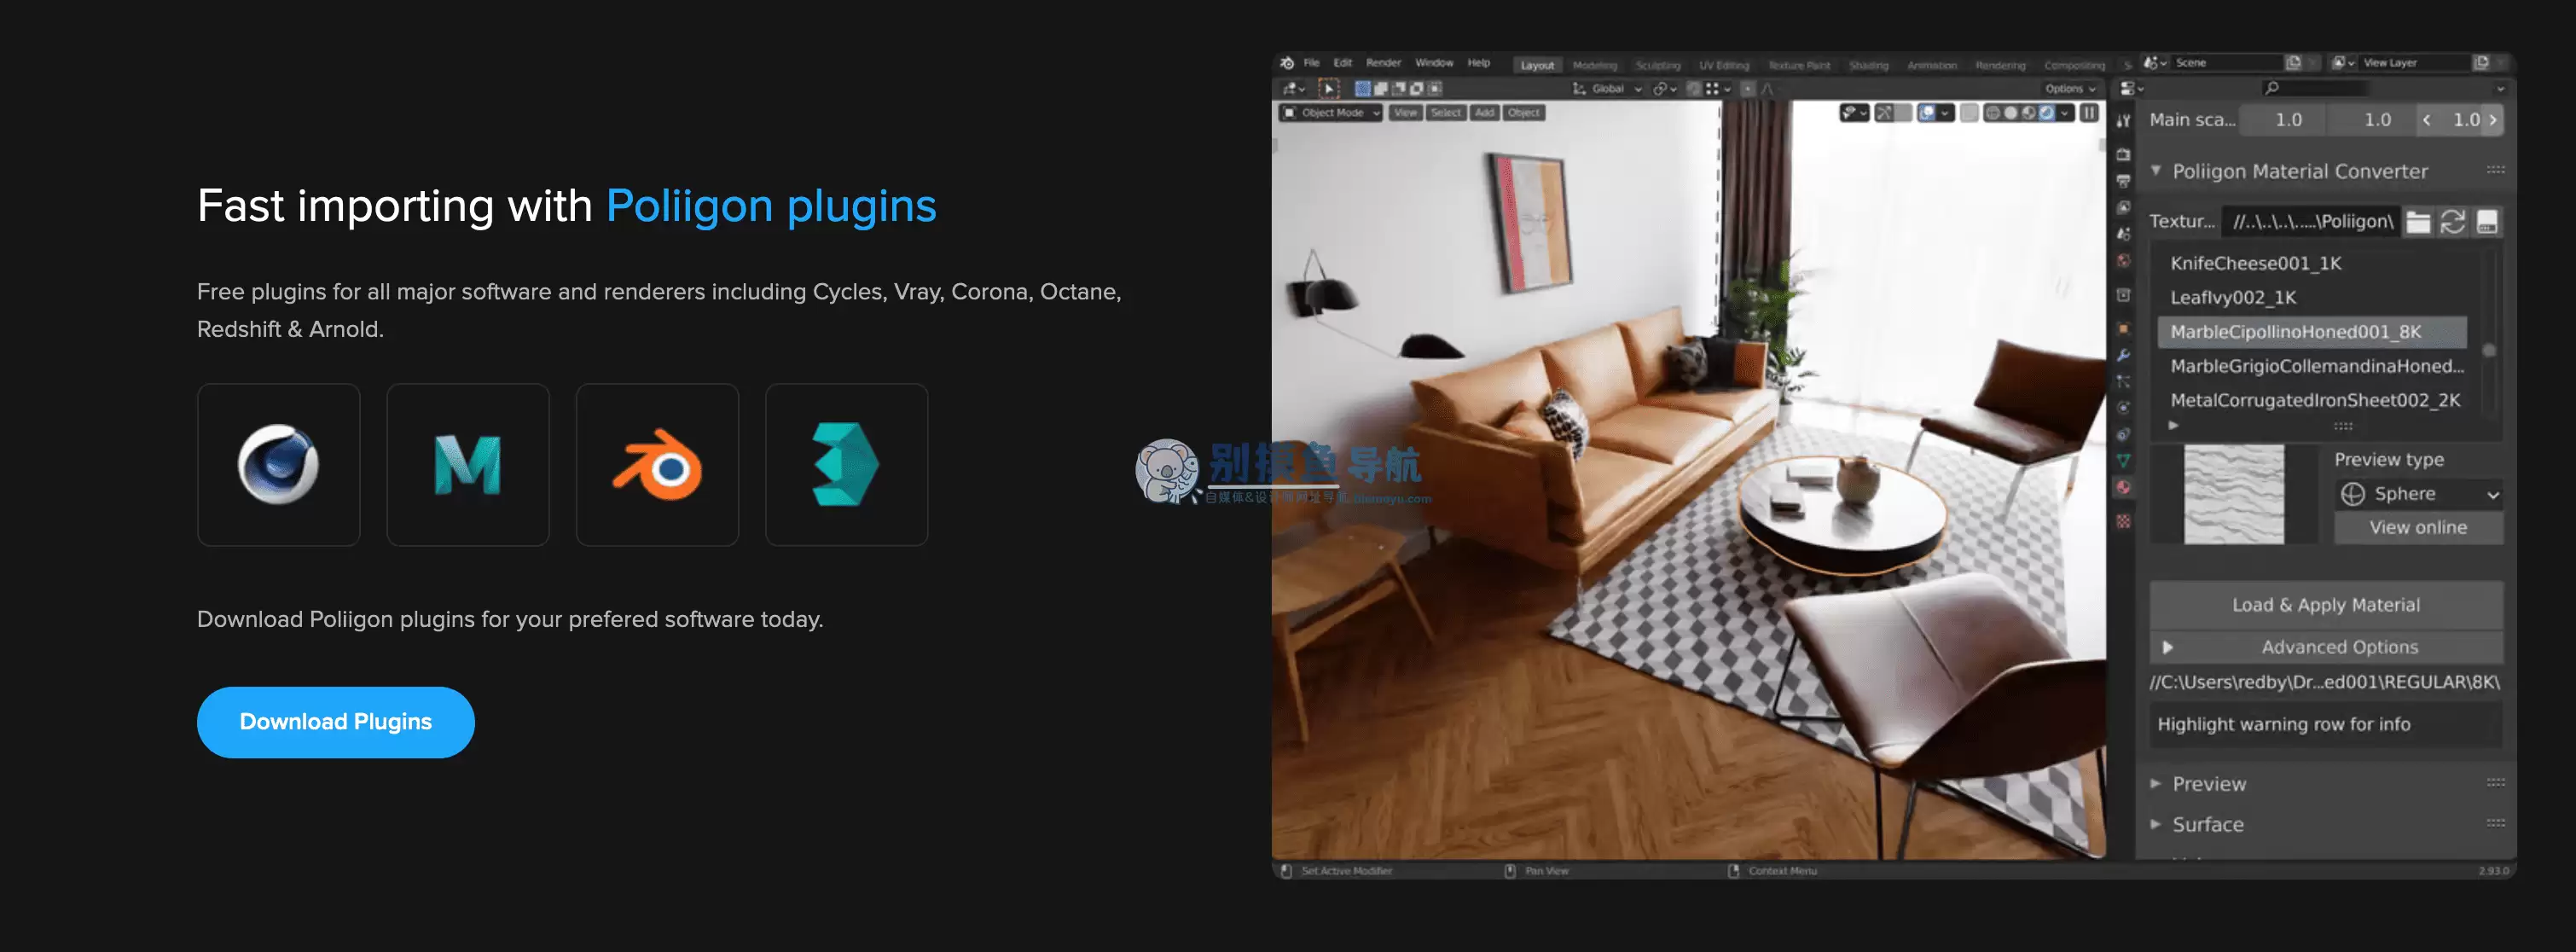2576x952 pixels.
Task: Toggle proportional editing in Blender header
Action: pos(1748,89)
